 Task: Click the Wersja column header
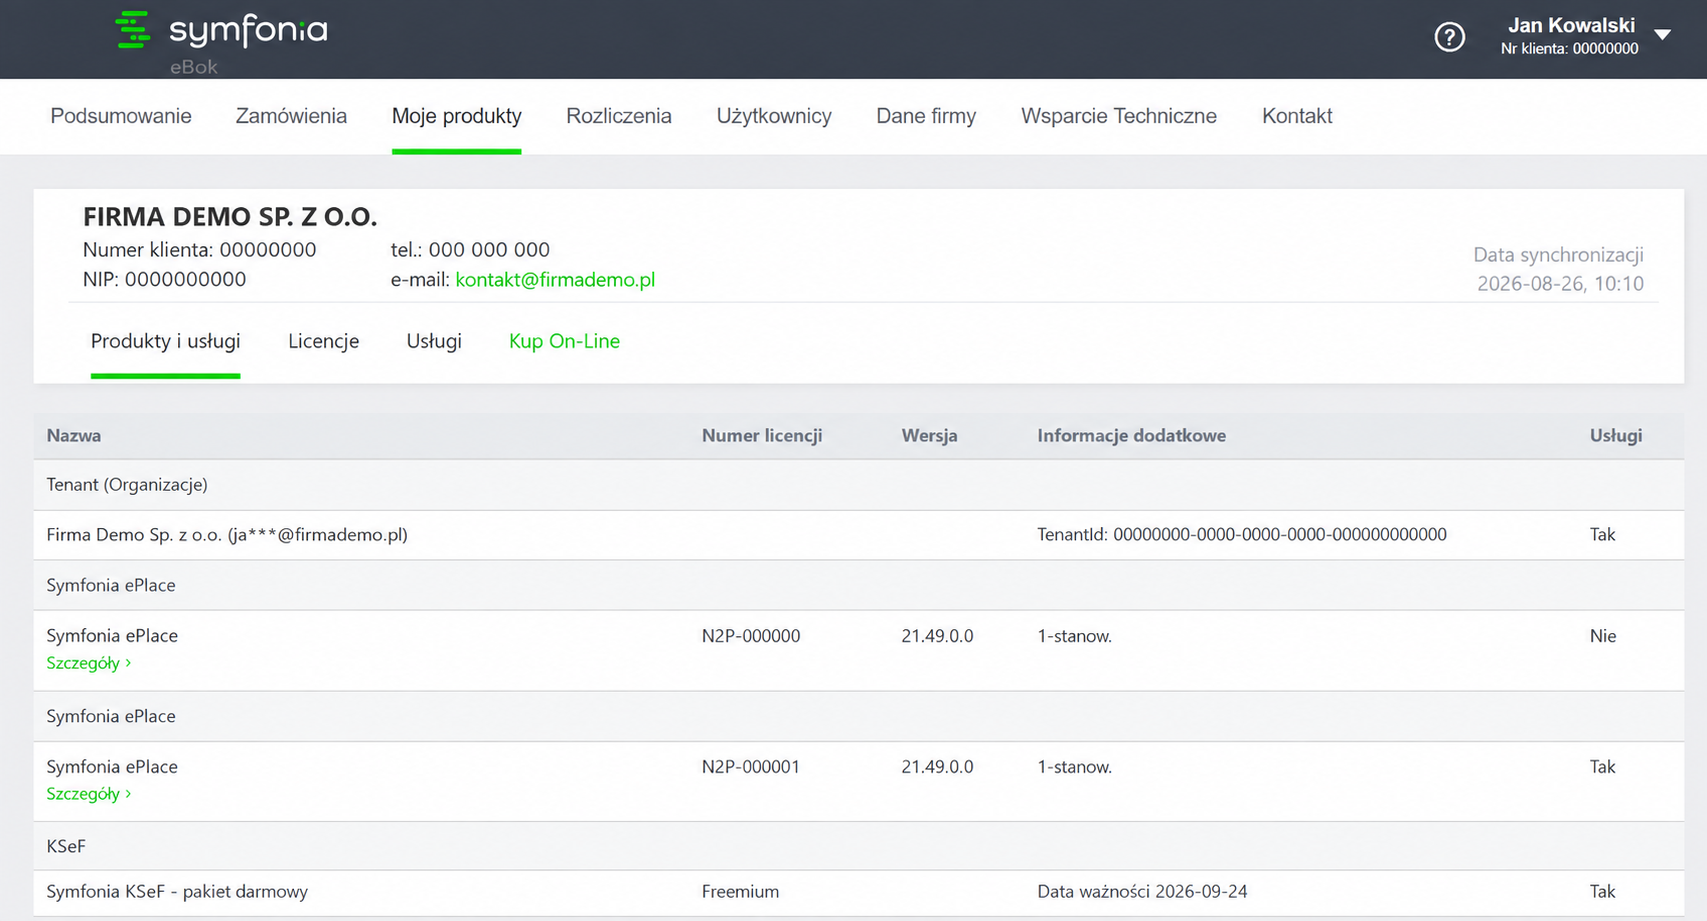pyautogui.click(x=930, y=436)
